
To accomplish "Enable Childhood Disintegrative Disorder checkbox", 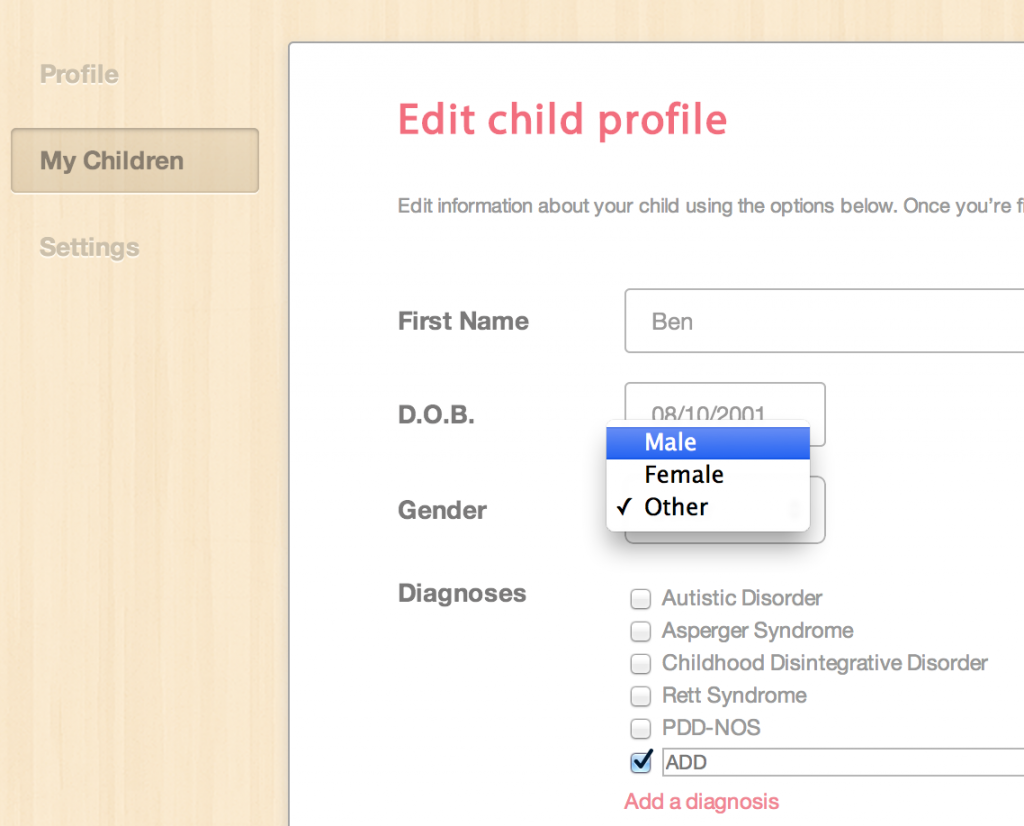I will (x=641, y=663).
